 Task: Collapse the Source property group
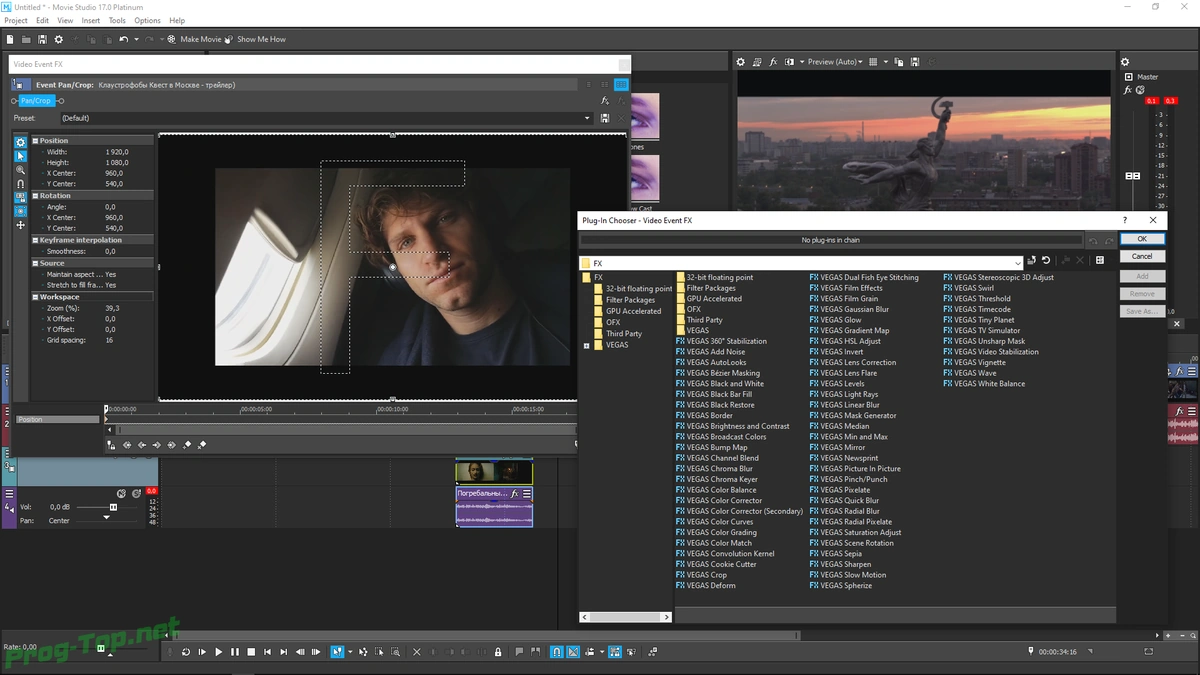[35, 263]
